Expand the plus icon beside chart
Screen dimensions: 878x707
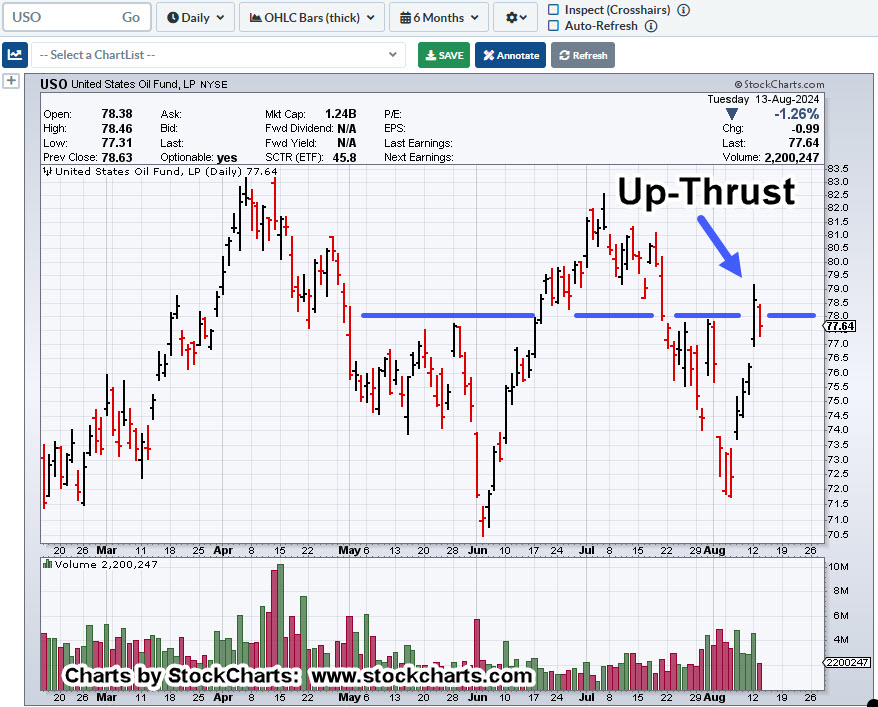tap(11, 81)
